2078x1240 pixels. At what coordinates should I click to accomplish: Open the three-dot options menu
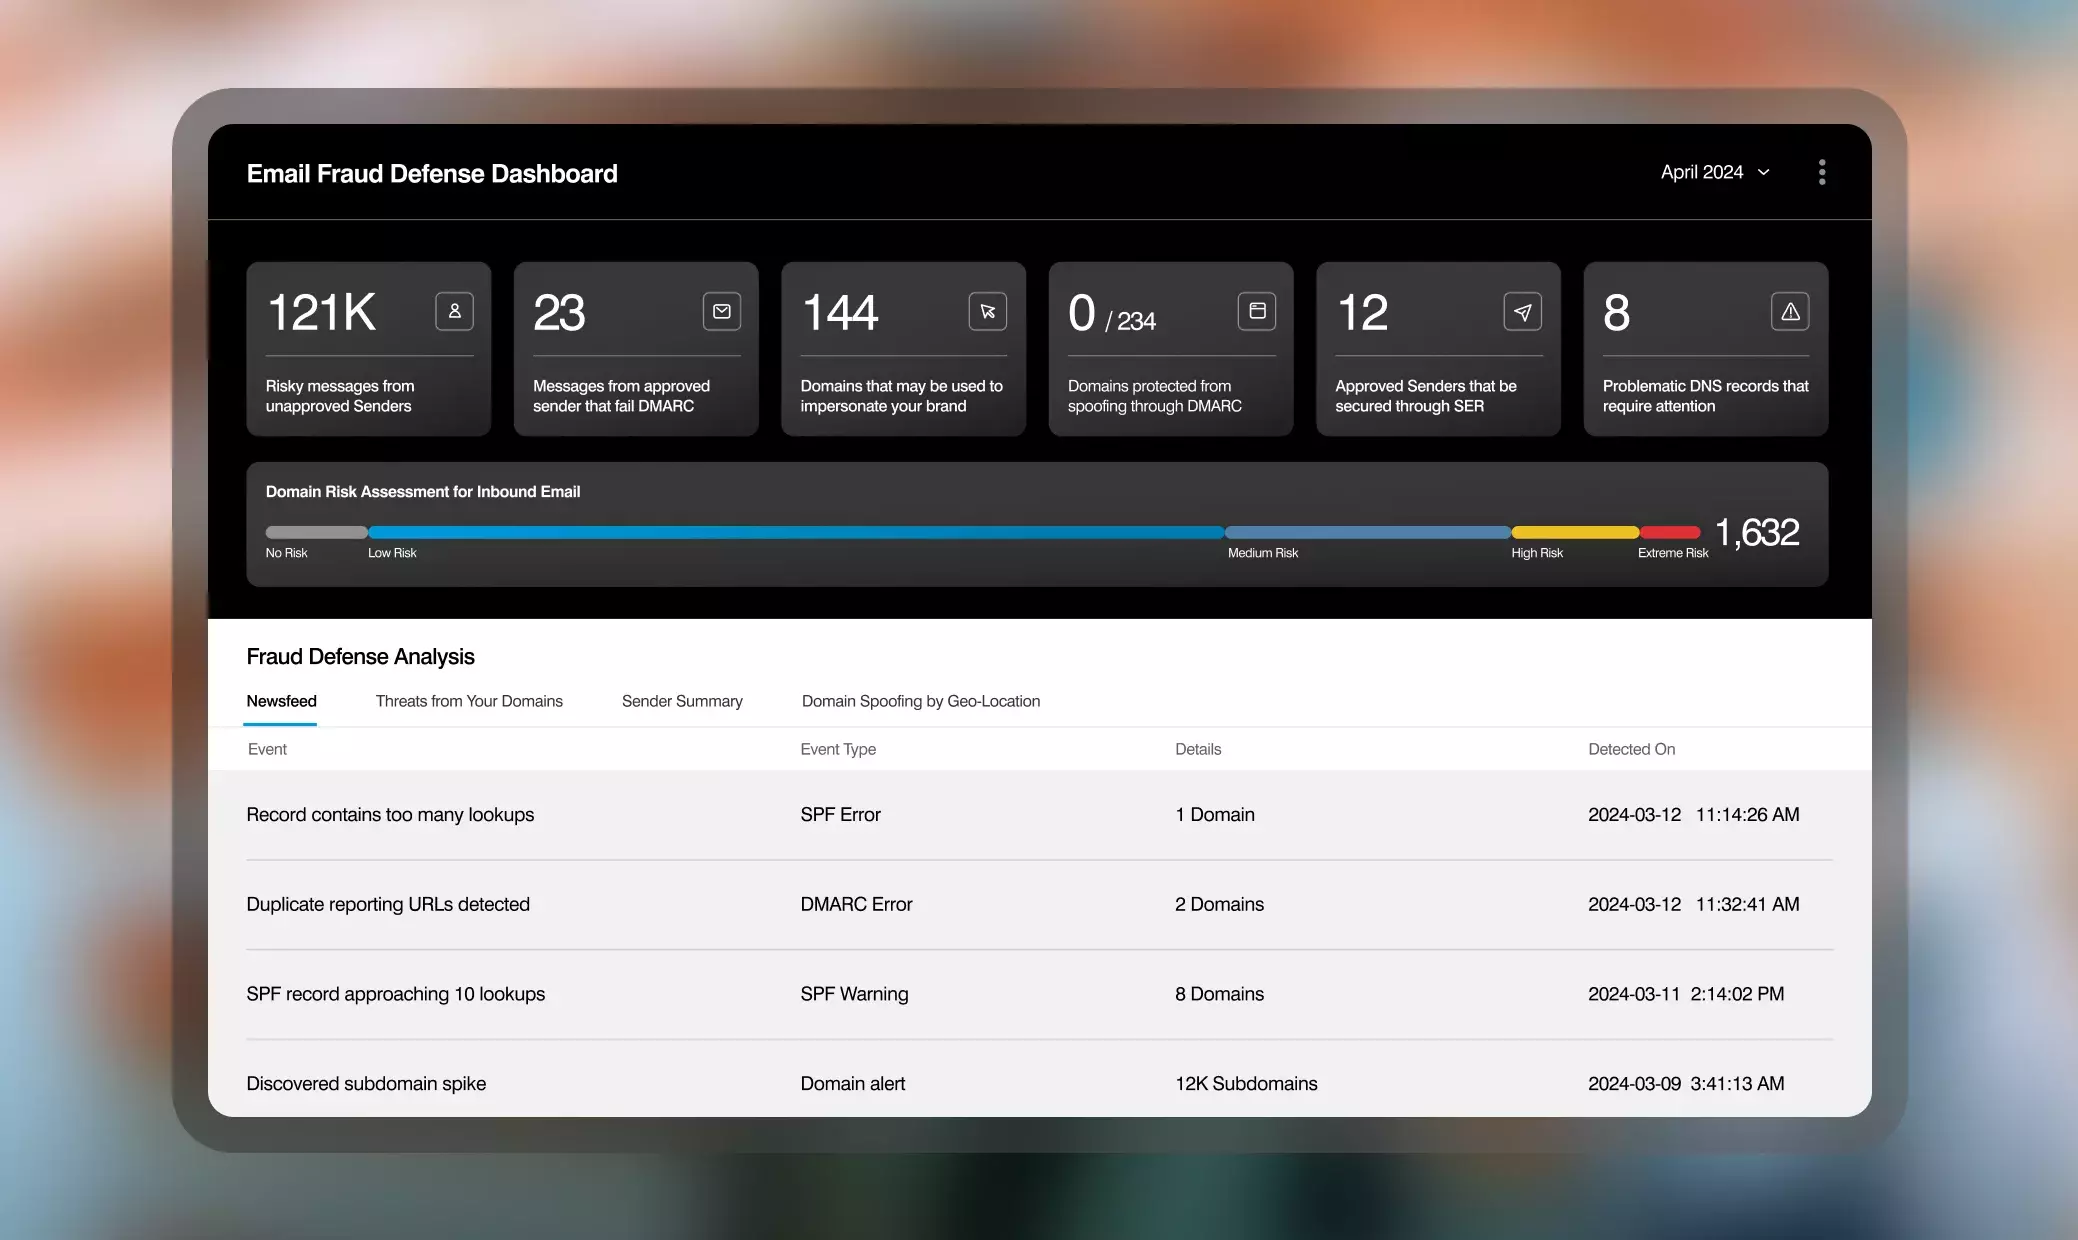pos(1821,172)
